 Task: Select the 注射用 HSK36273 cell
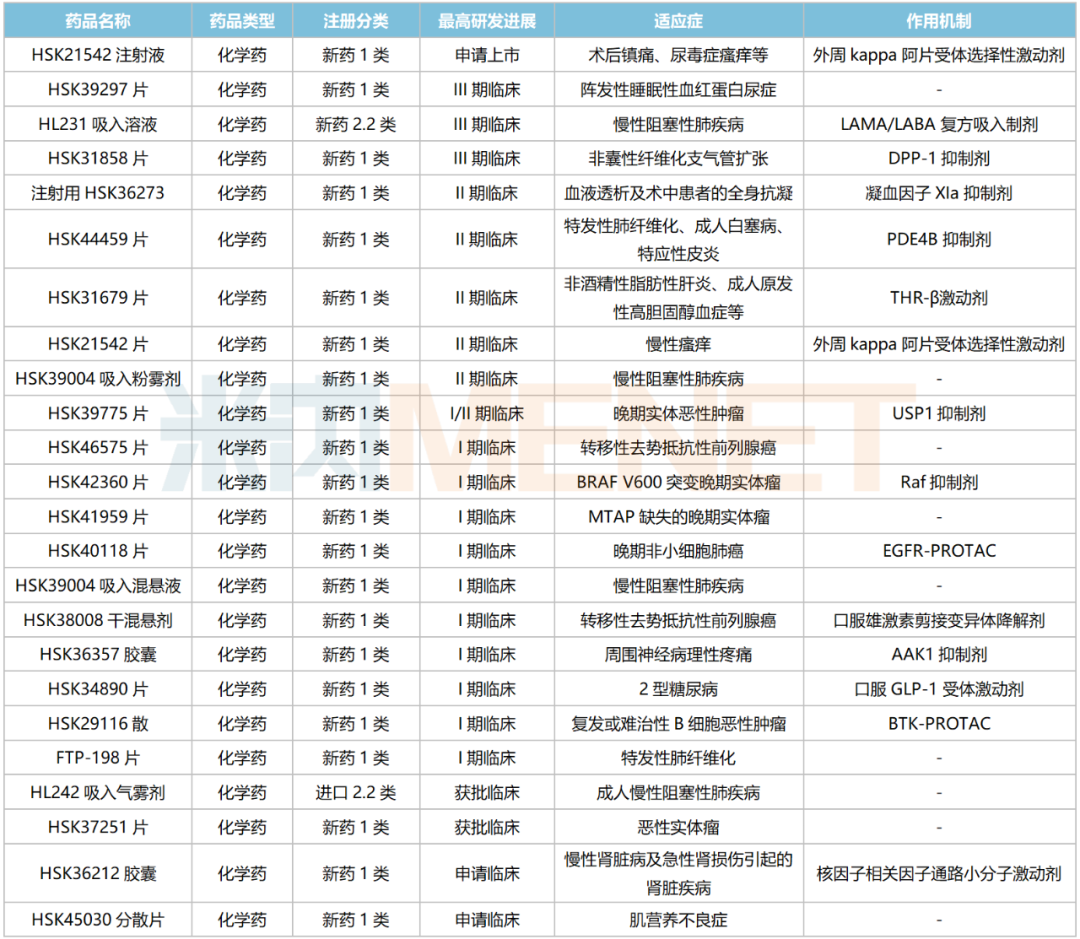tap(98, 193)
